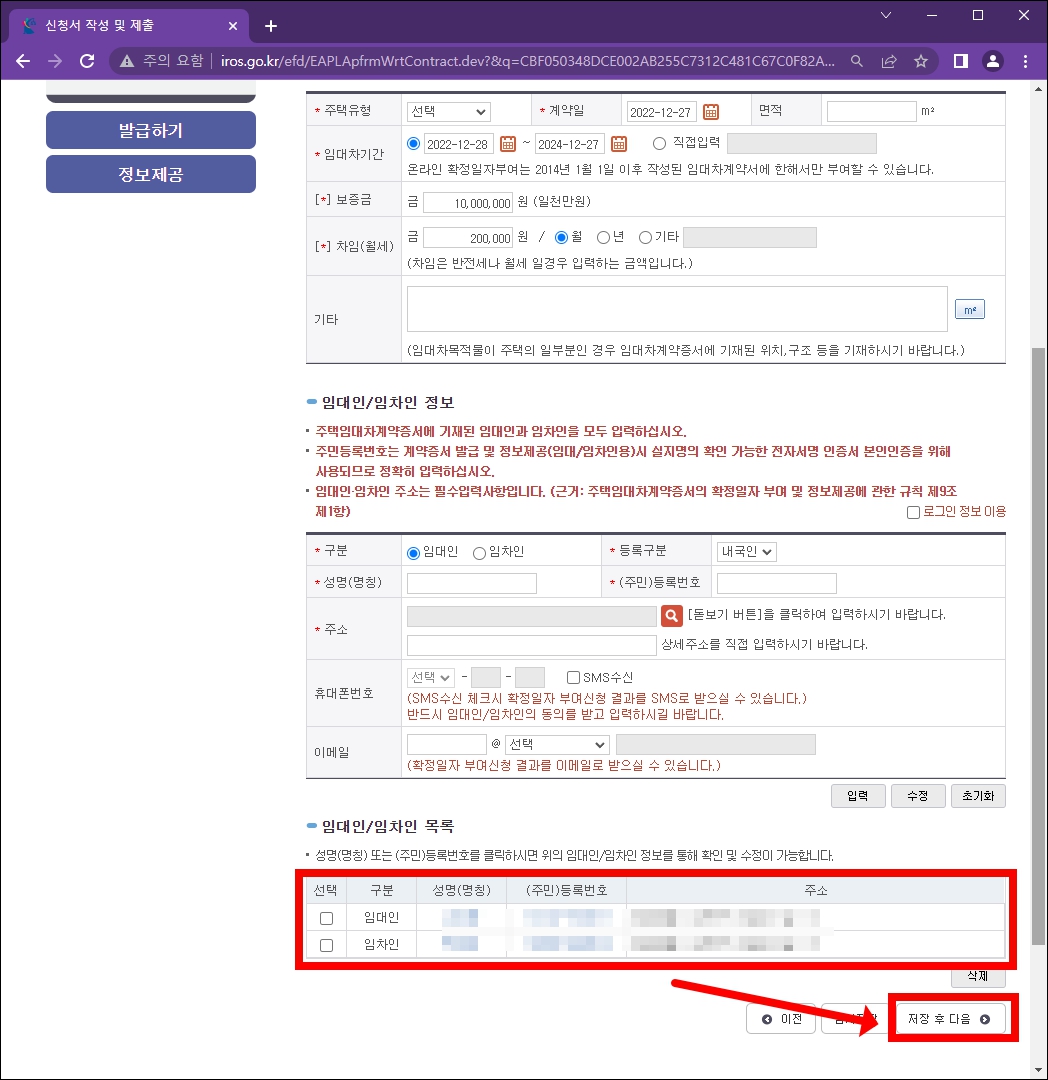Click the browser back arrow
The height and width of the screenshot is (1080, 1048).
tap(23, 60)
